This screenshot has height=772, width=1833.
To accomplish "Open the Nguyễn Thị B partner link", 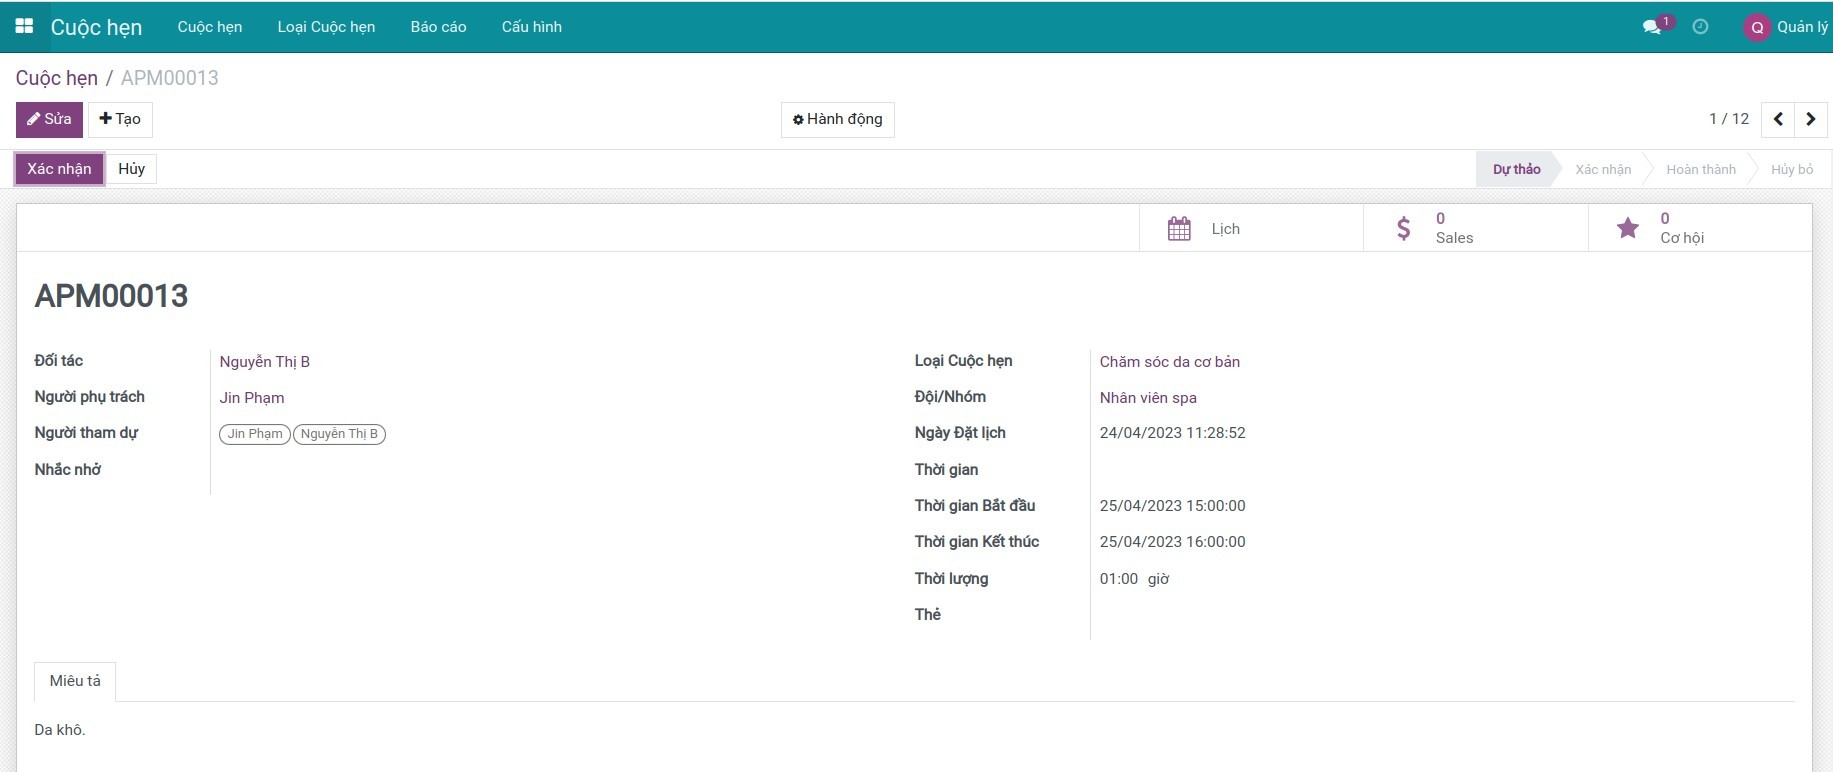I will click(x=264, y=362).
